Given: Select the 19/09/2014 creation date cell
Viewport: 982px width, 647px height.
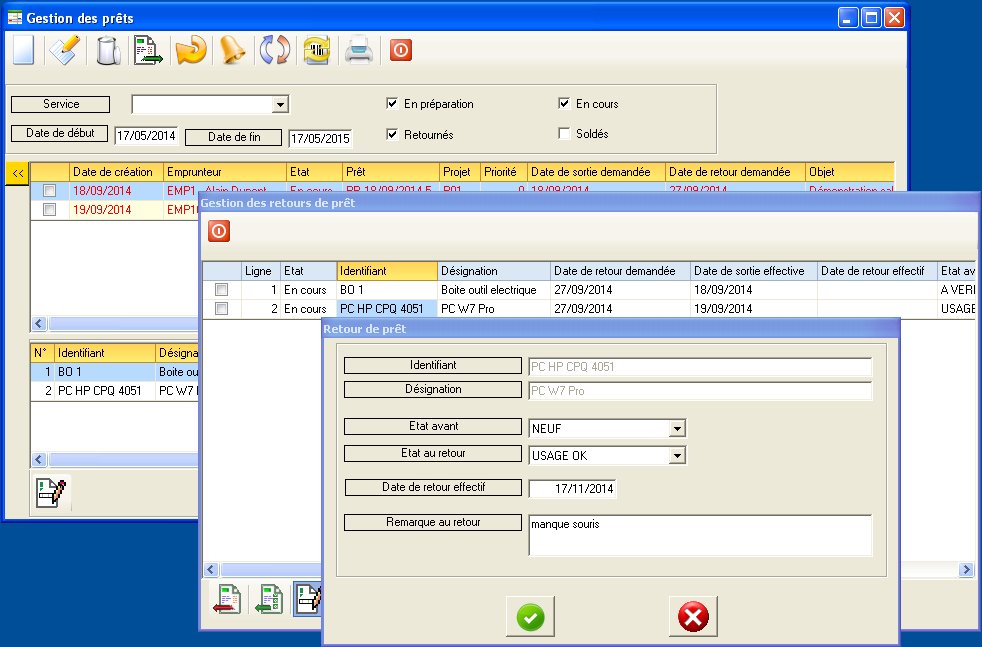Looking at the screenshot, I should click(x=116, y=209).
